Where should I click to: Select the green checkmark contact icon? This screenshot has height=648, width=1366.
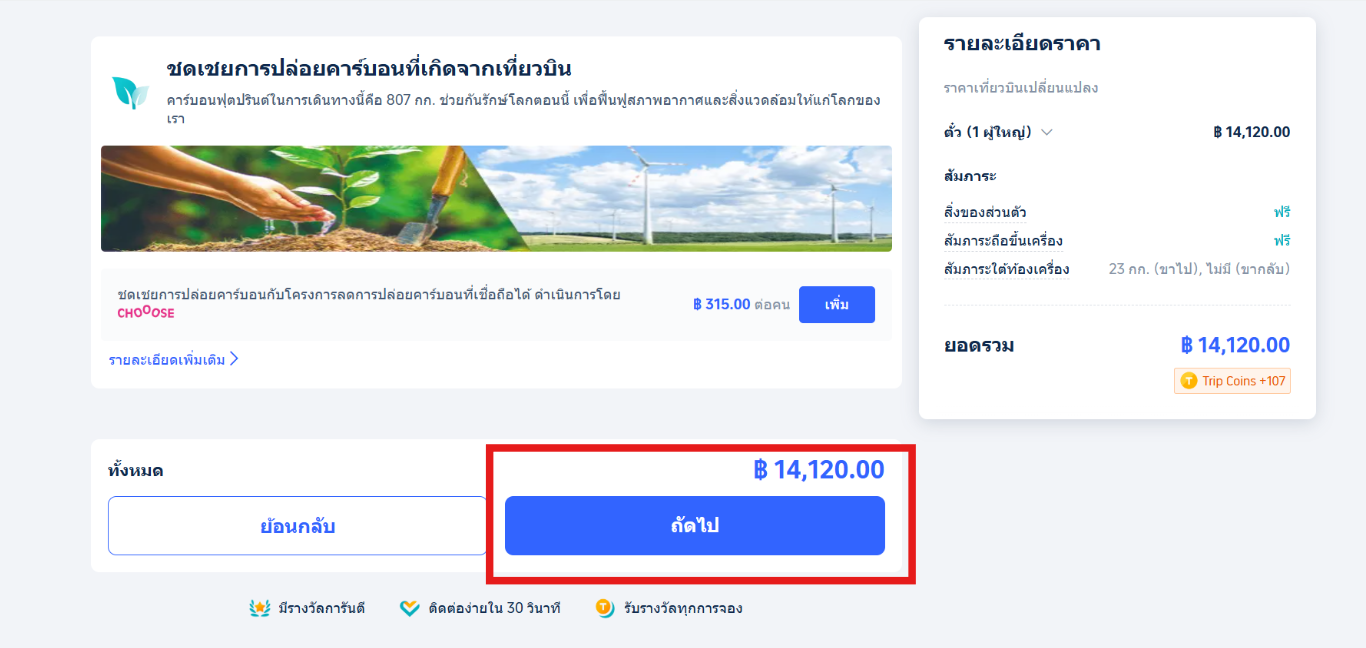(407, 608)
